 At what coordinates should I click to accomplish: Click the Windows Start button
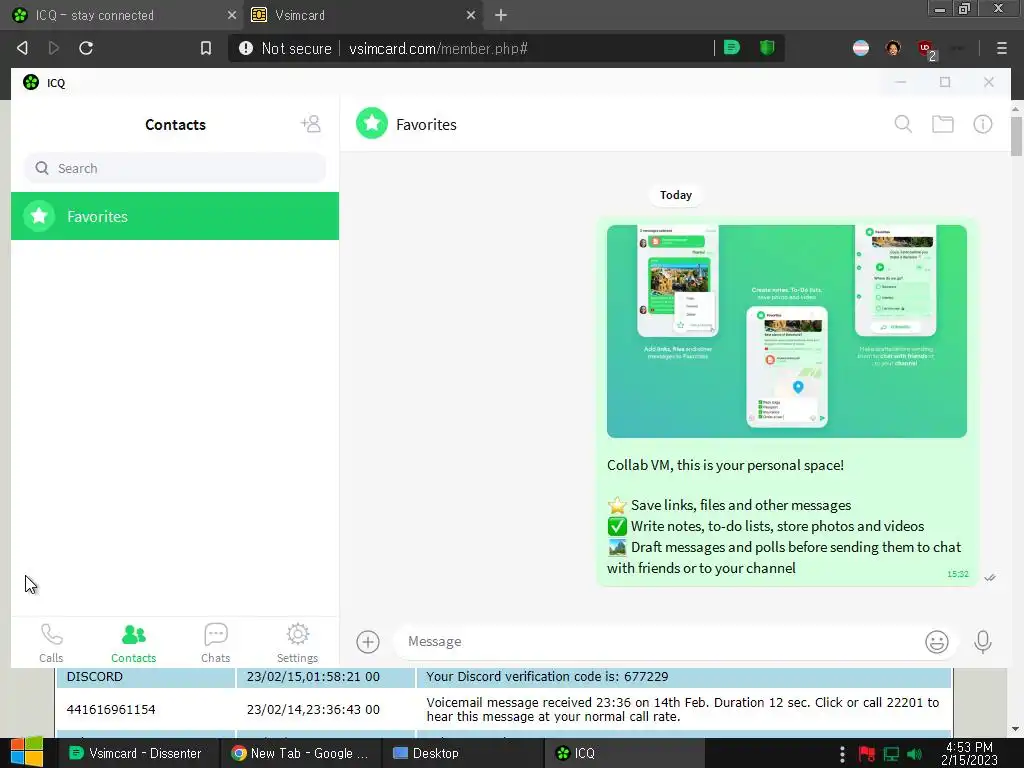pyautogui.click(x=27, y=752)
